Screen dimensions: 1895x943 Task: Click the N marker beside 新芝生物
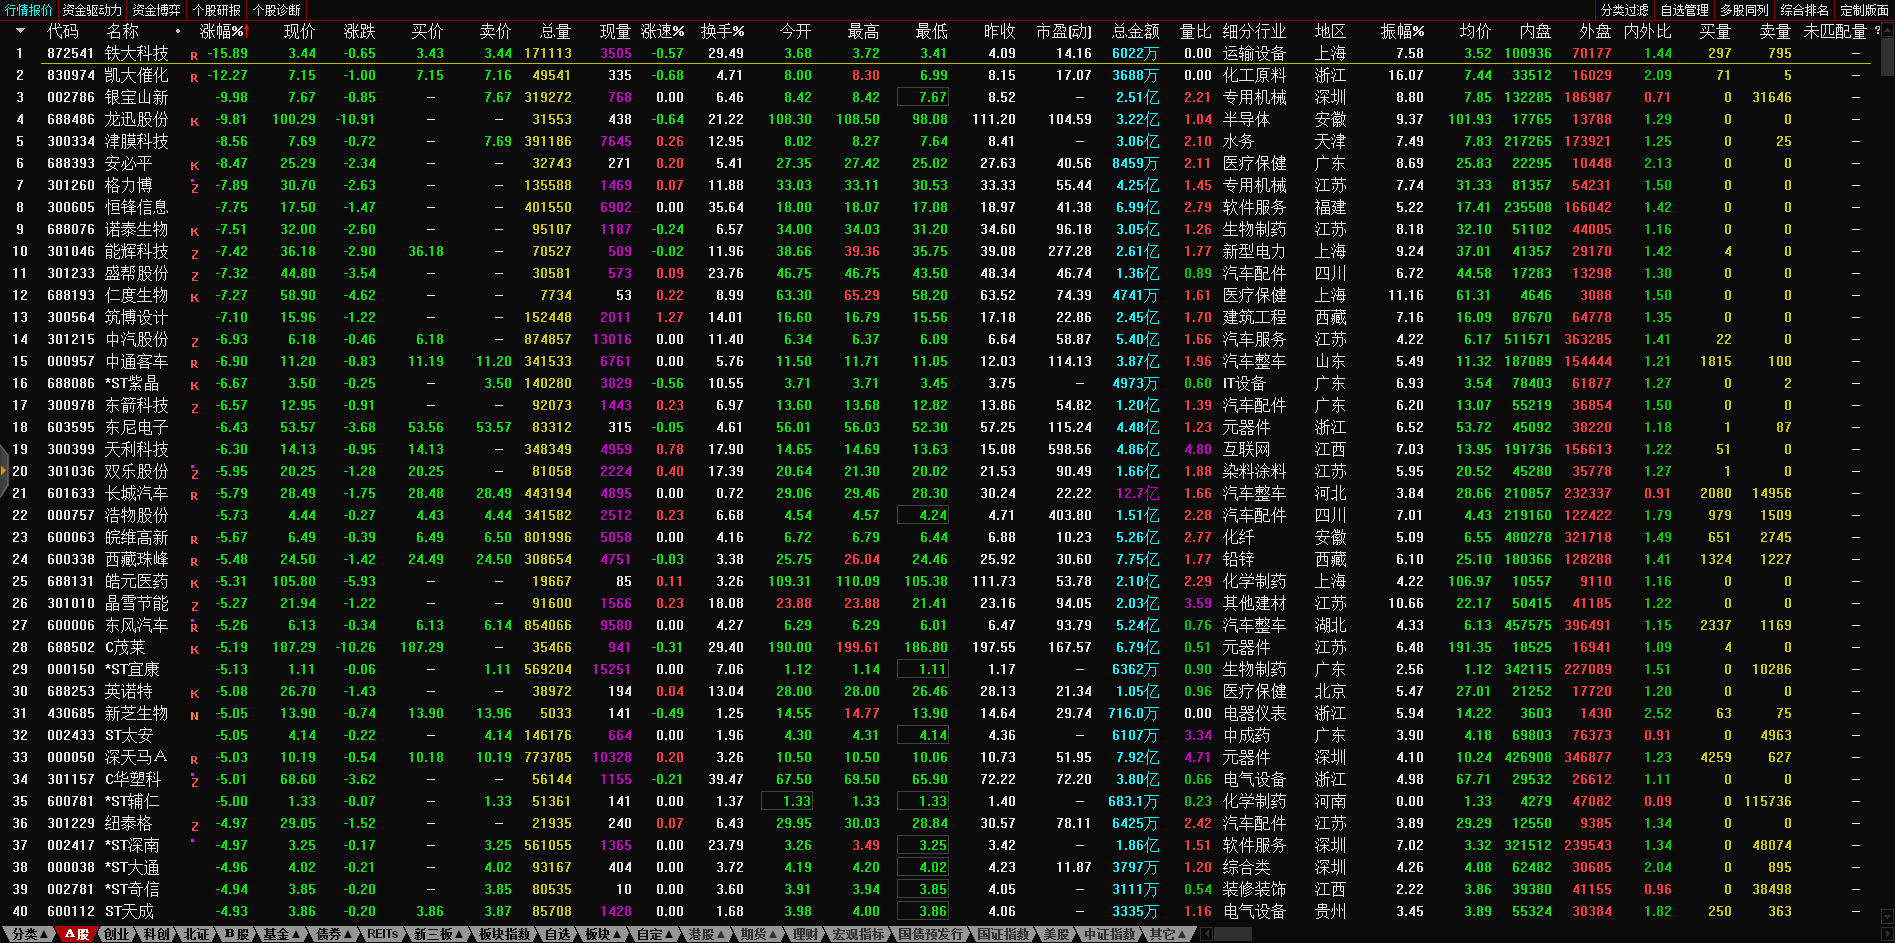[194, 716]
